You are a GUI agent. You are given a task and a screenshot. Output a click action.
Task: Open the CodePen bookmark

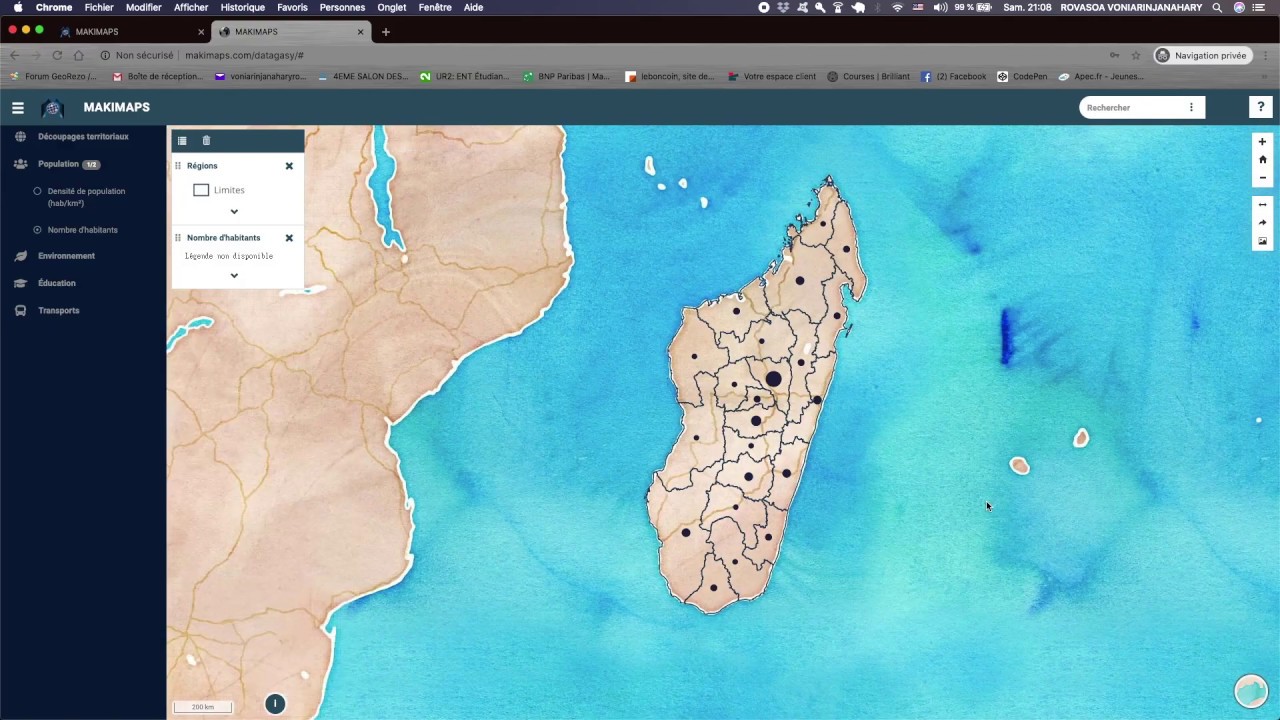(1022, 77)
